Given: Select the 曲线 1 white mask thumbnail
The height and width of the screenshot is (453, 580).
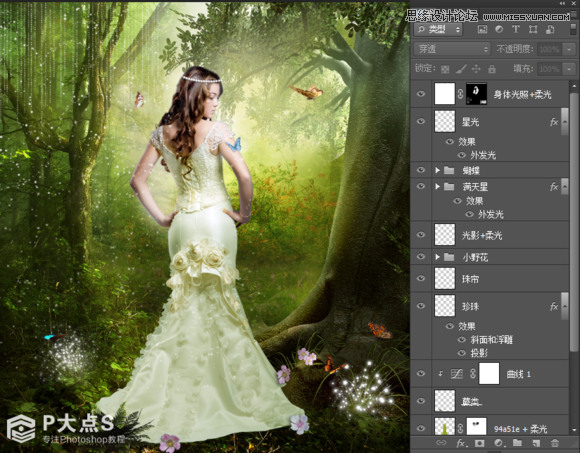Looking at the screenshot, I should [x=489, y=374].
